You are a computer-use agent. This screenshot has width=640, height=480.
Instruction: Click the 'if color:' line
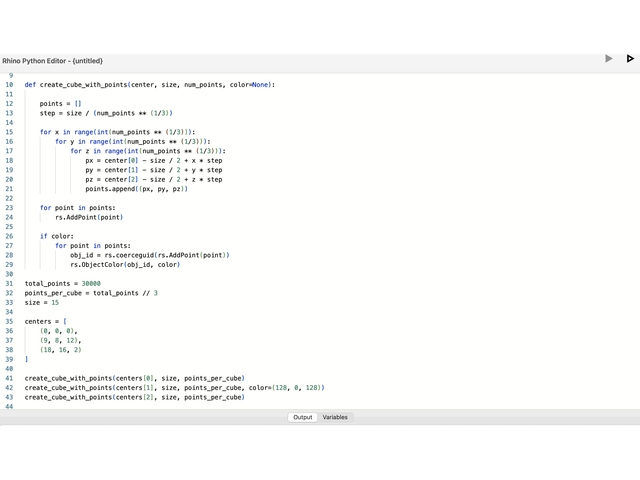(57, 236)
